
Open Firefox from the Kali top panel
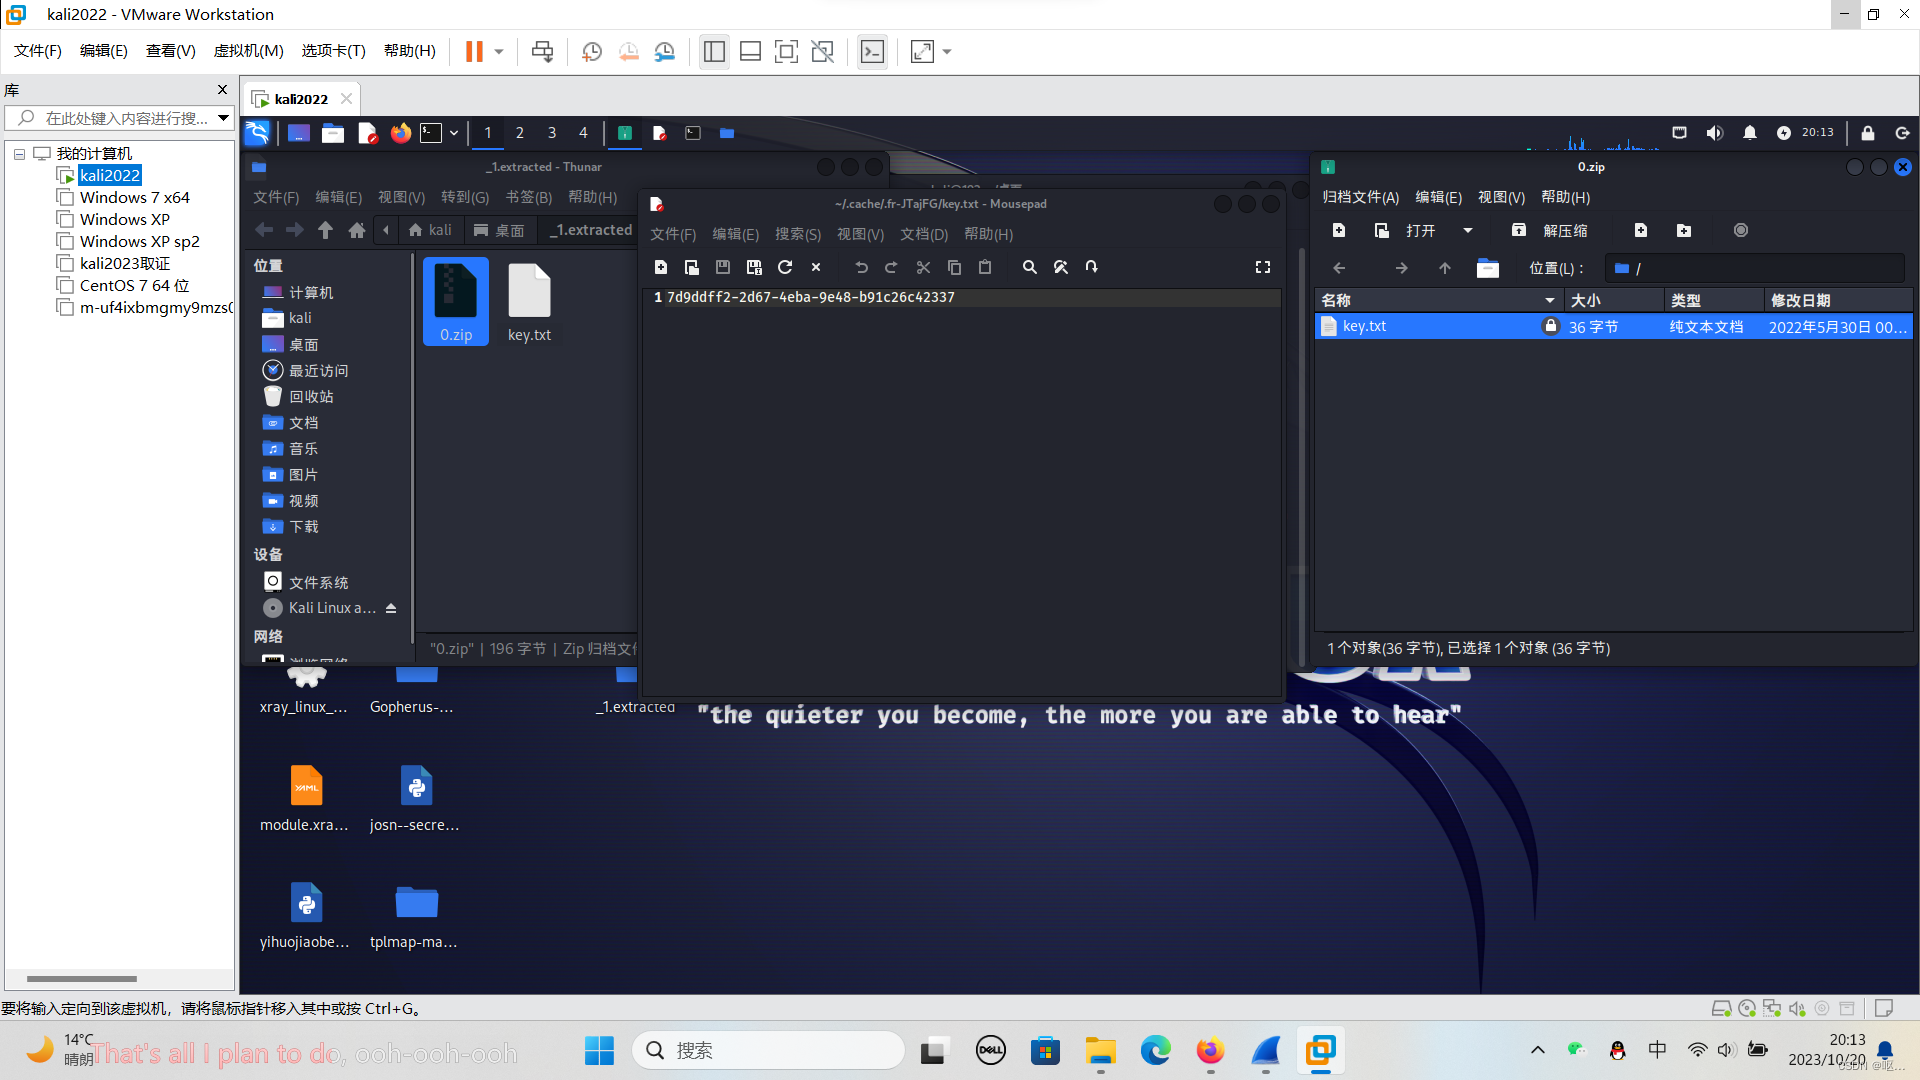[x=401, y=133]
